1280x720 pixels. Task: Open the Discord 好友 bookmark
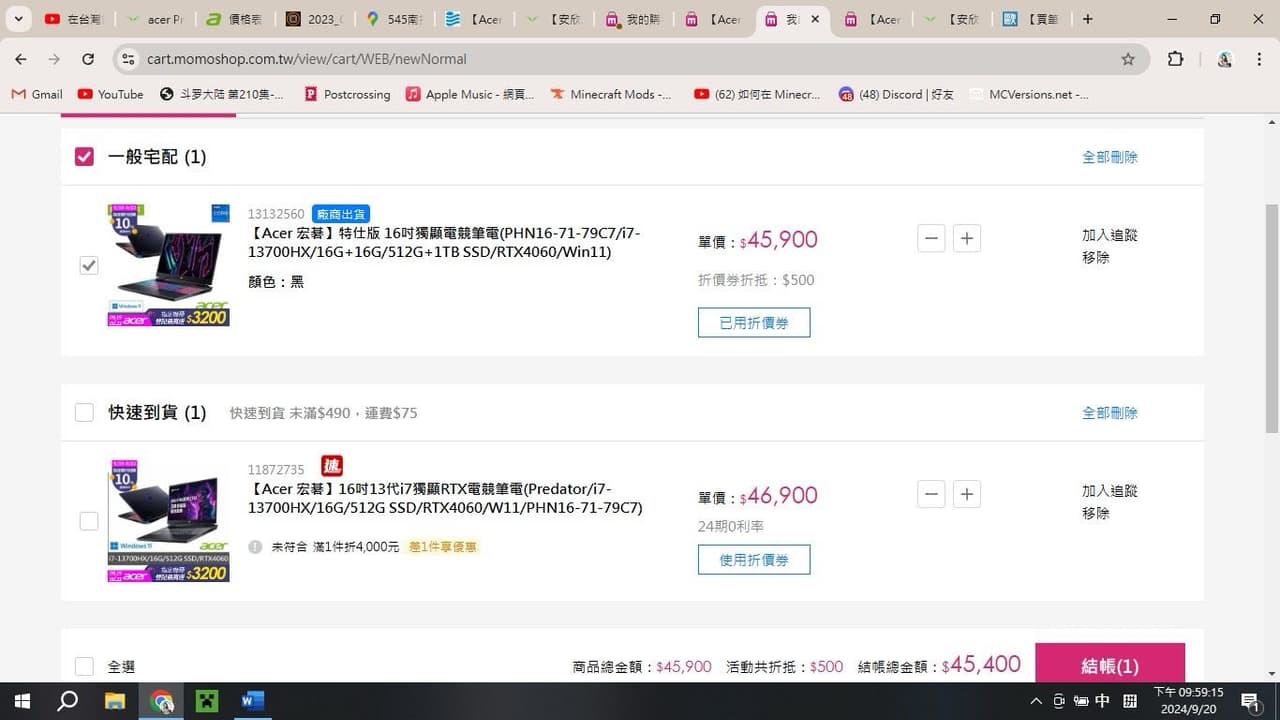(x=895, y=94)
